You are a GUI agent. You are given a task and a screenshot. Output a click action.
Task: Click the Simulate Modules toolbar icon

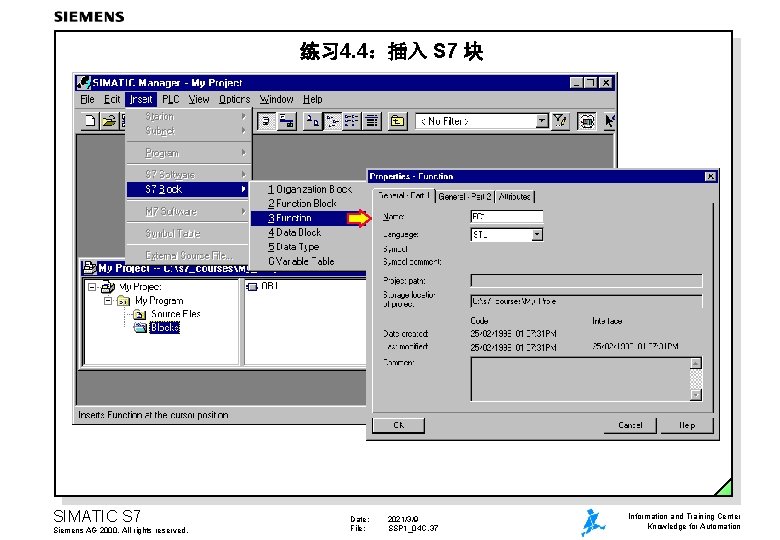[586, 121]
